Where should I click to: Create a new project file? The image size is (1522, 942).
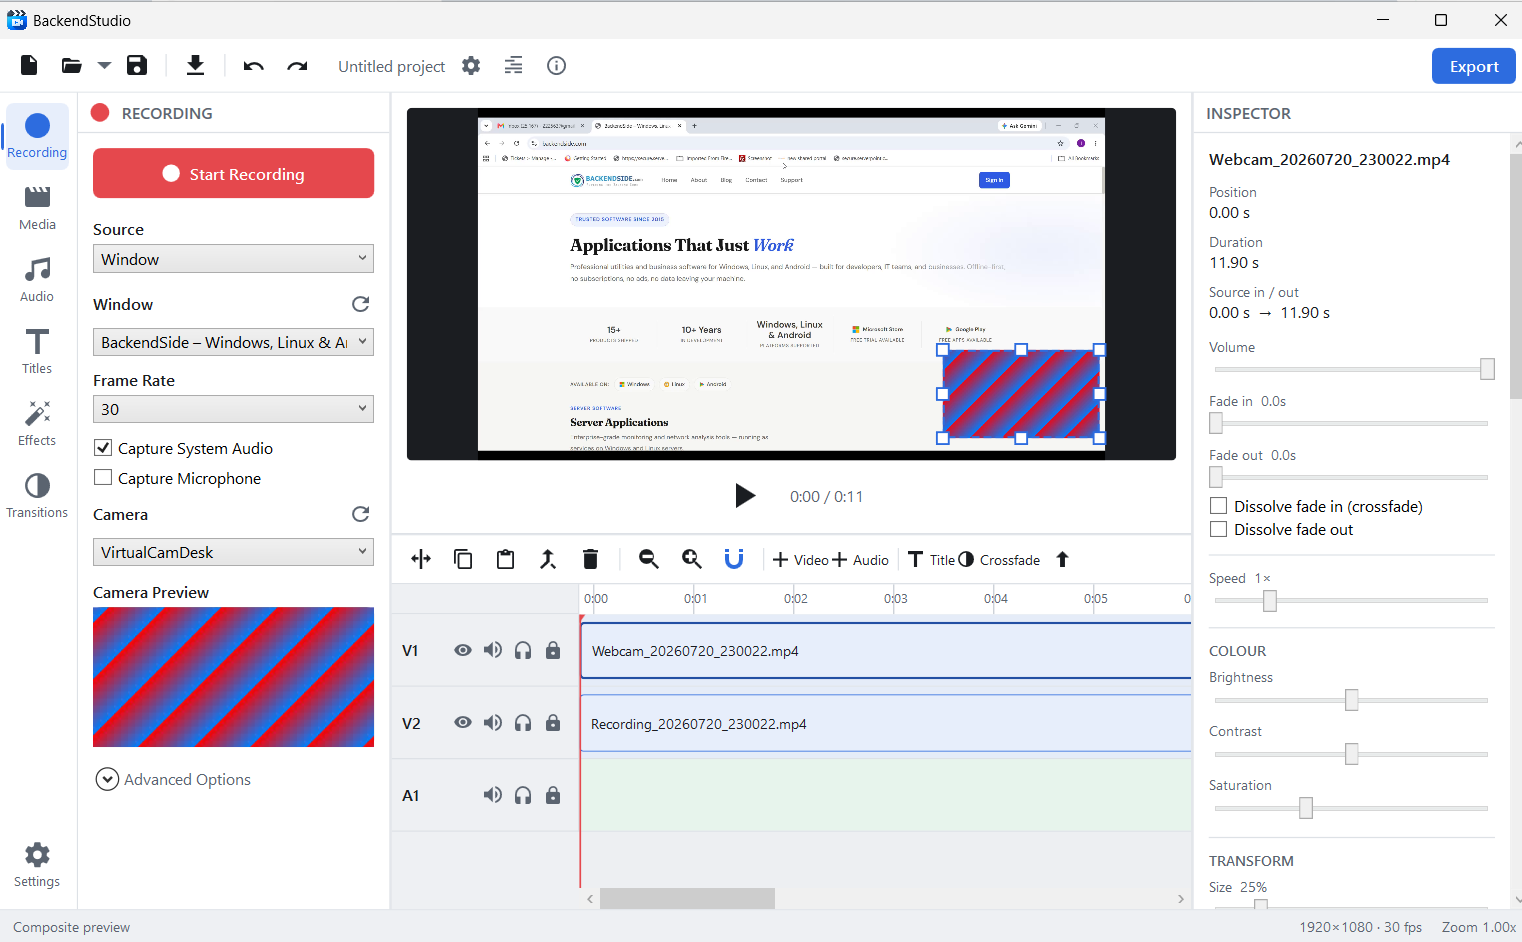coord(29,66)
